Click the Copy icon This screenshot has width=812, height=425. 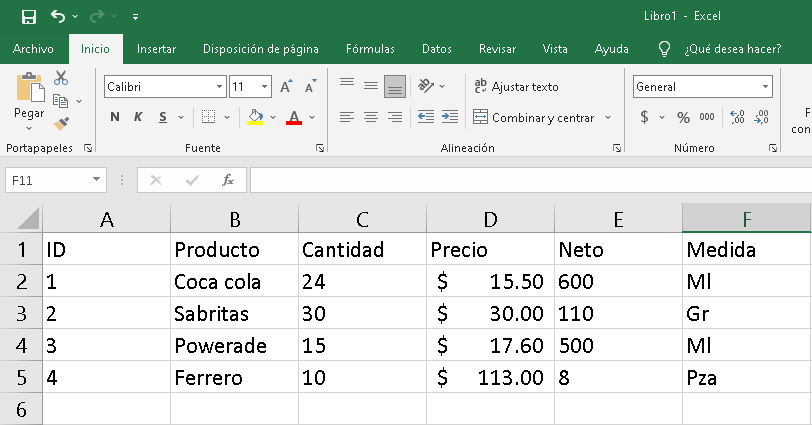pos(61,101)
